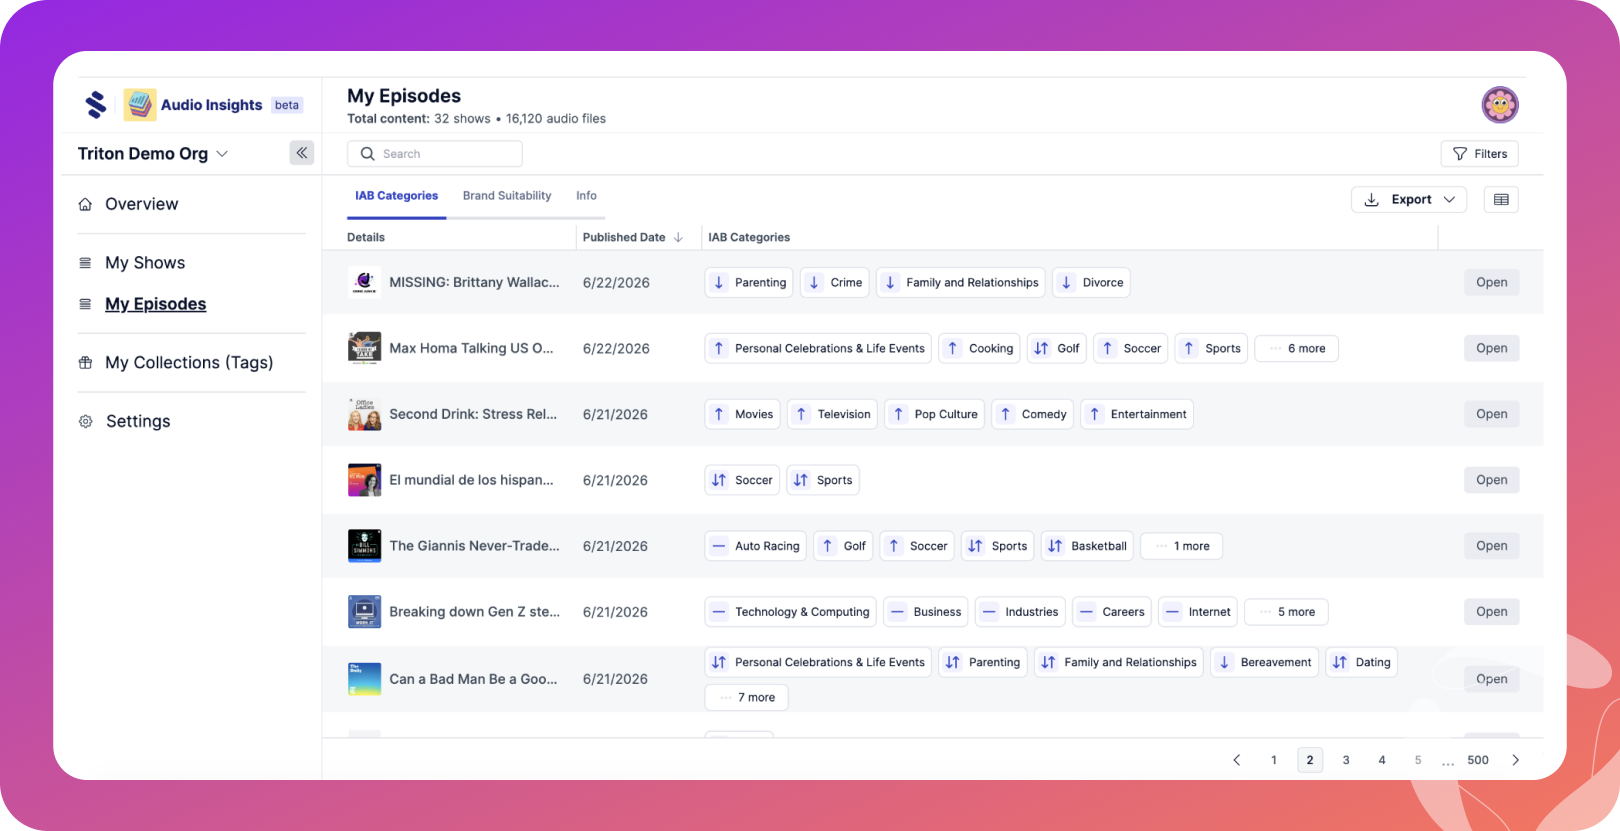Click the Breaking down Gen Z thumbnail
Image resolution: width=1620 pixels, height=831 pixels.
pyautogui.click(x=364, y=612)
